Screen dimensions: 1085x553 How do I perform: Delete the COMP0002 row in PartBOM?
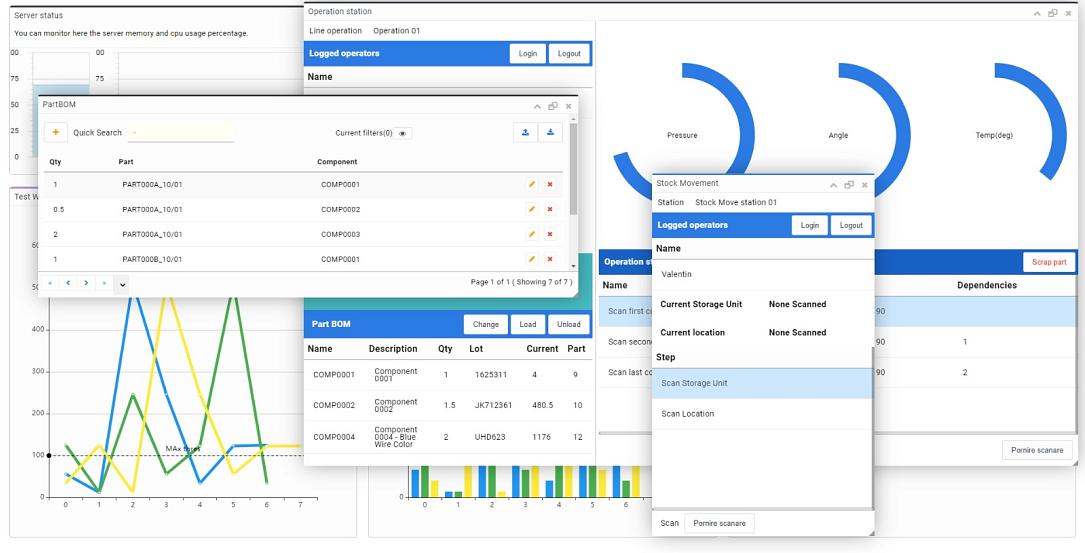coord(550,209)
